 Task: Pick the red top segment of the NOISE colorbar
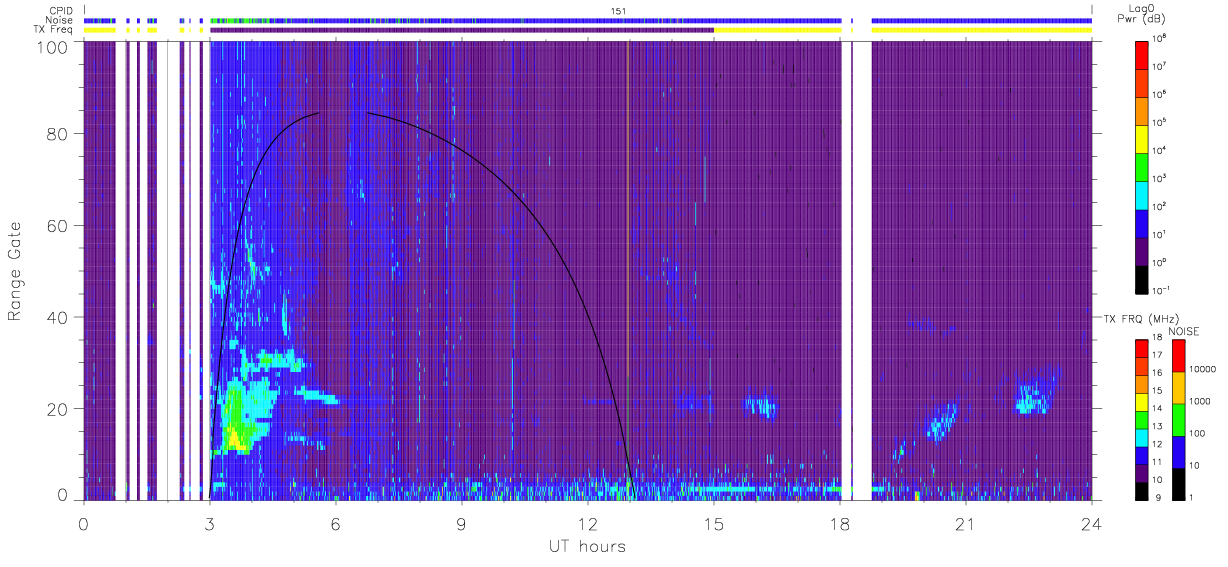[x=1178, y=355]
